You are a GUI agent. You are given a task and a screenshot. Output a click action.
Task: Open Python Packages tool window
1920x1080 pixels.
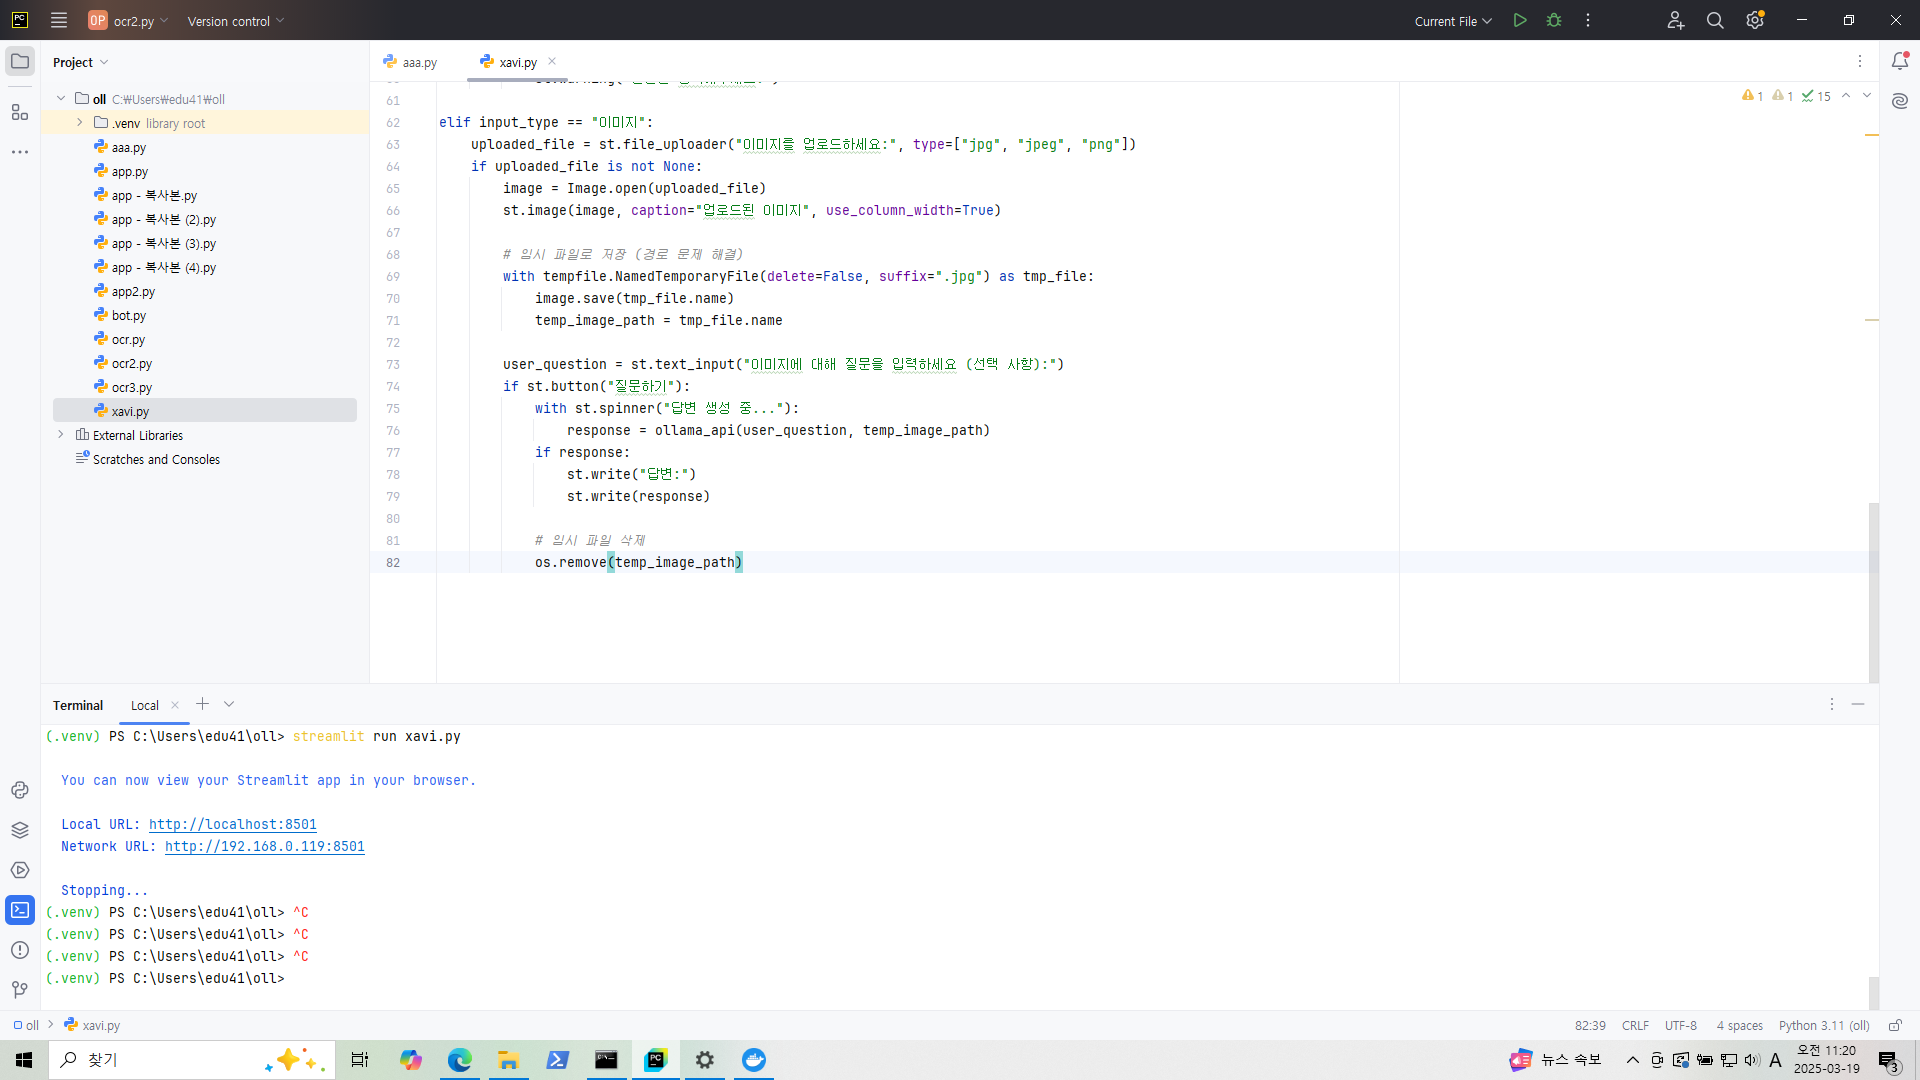[20, 830]
